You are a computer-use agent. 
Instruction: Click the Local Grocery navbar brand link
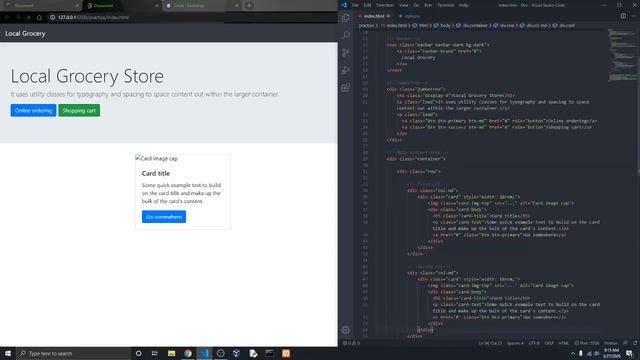[25, 33]
